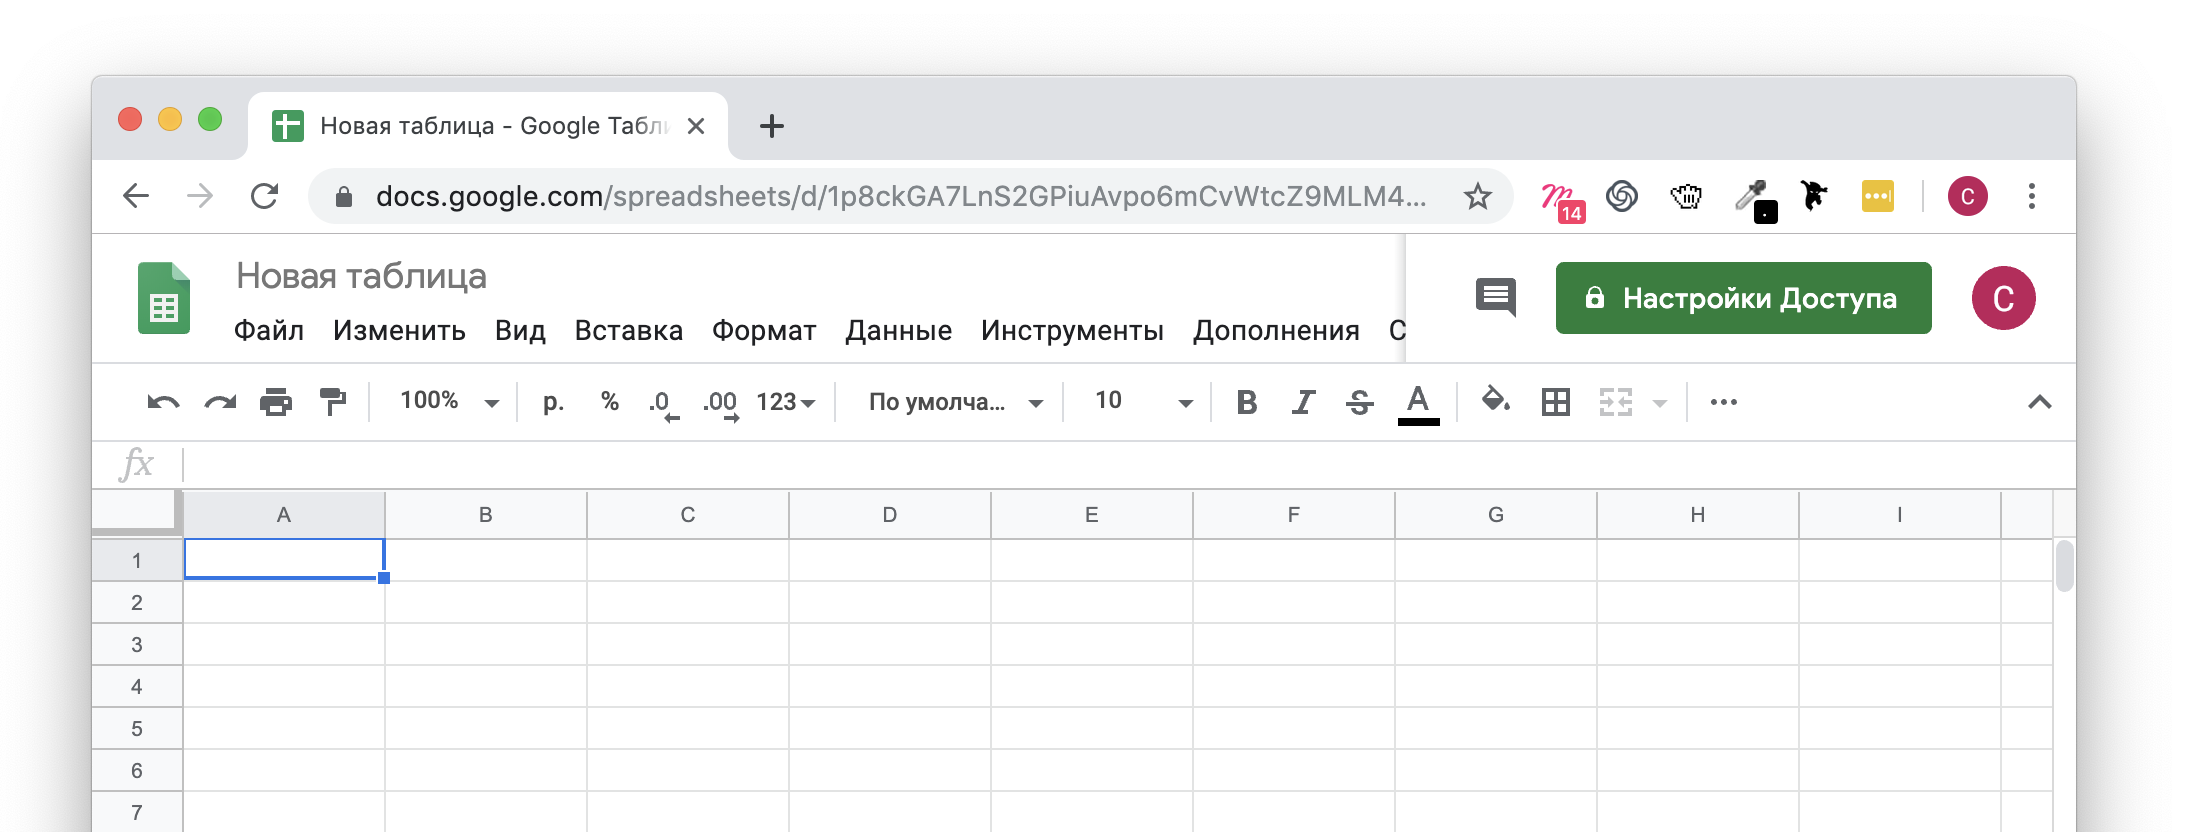This screenshot has height=832, width=2188.
Task: Format as currency with the р. button
Action: coord(553,402)
